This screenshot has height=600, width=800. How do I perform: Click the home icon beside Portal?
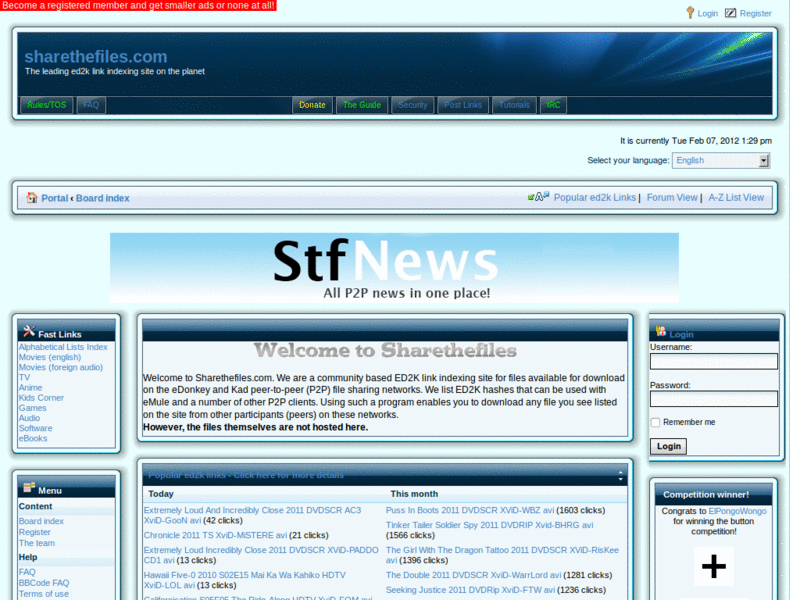pos(32,197)
